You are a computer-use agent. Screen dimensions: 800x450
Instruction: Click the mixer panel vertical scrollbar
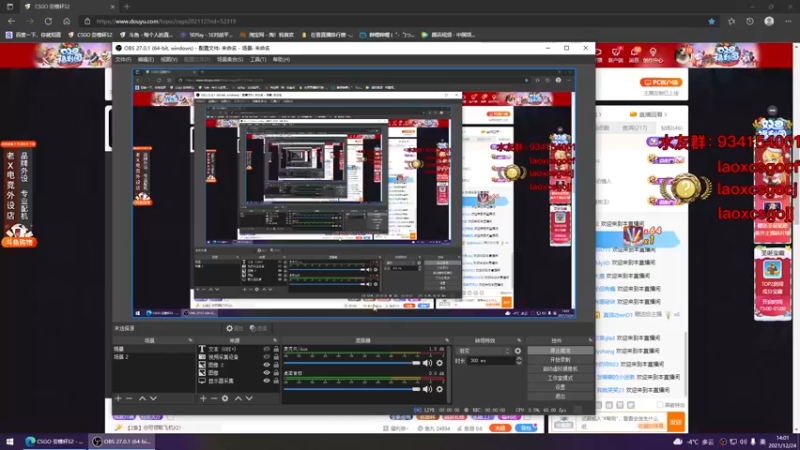[x=448, y=373]
